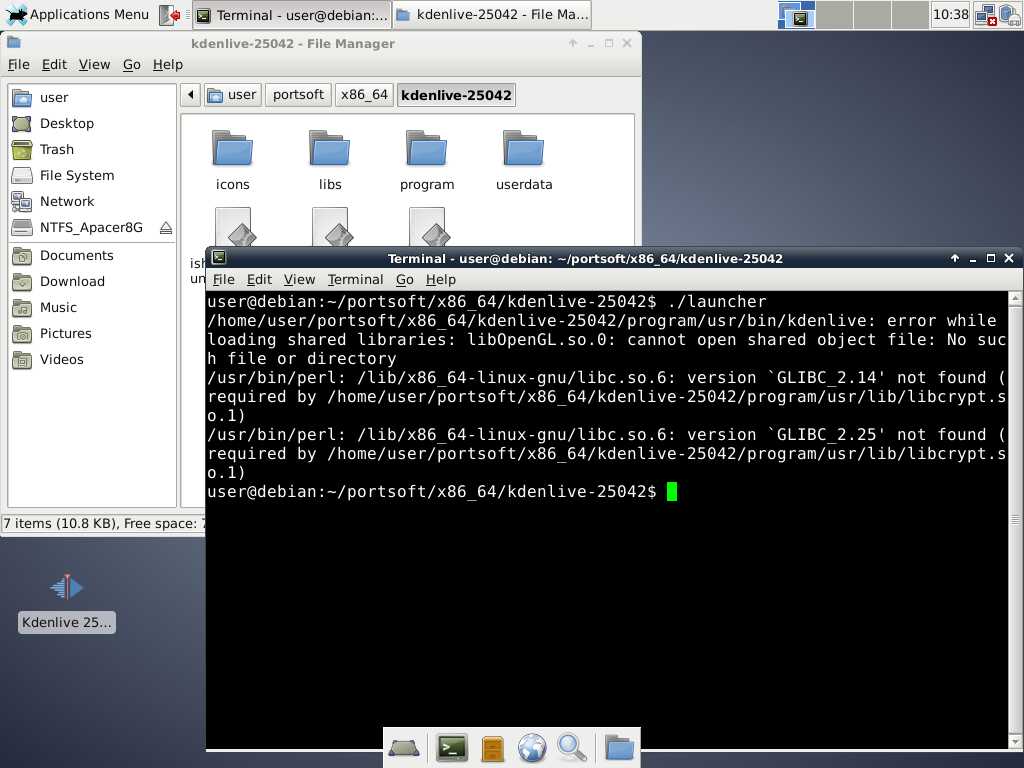Open Pictures bookmark in the sidebar
Screen dimensions: 1024x768
tap(92, 334)
